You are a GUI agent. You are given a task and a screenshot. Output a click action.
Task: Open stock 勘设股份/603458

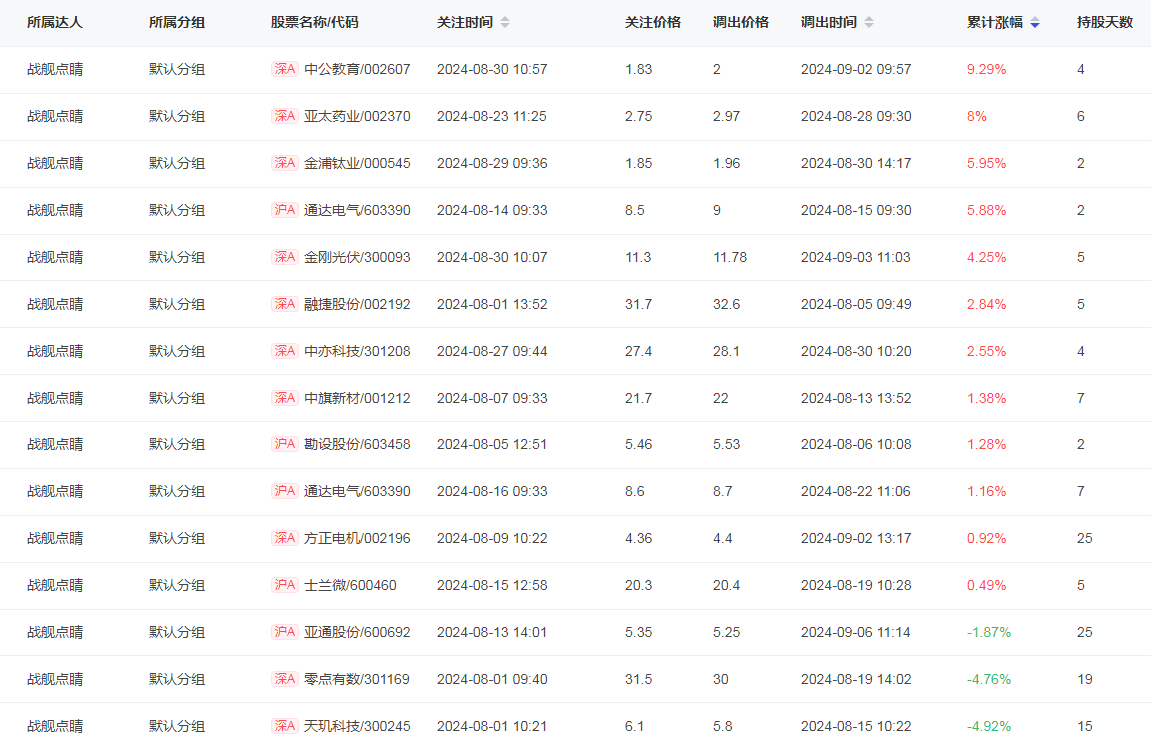(357, 444)
